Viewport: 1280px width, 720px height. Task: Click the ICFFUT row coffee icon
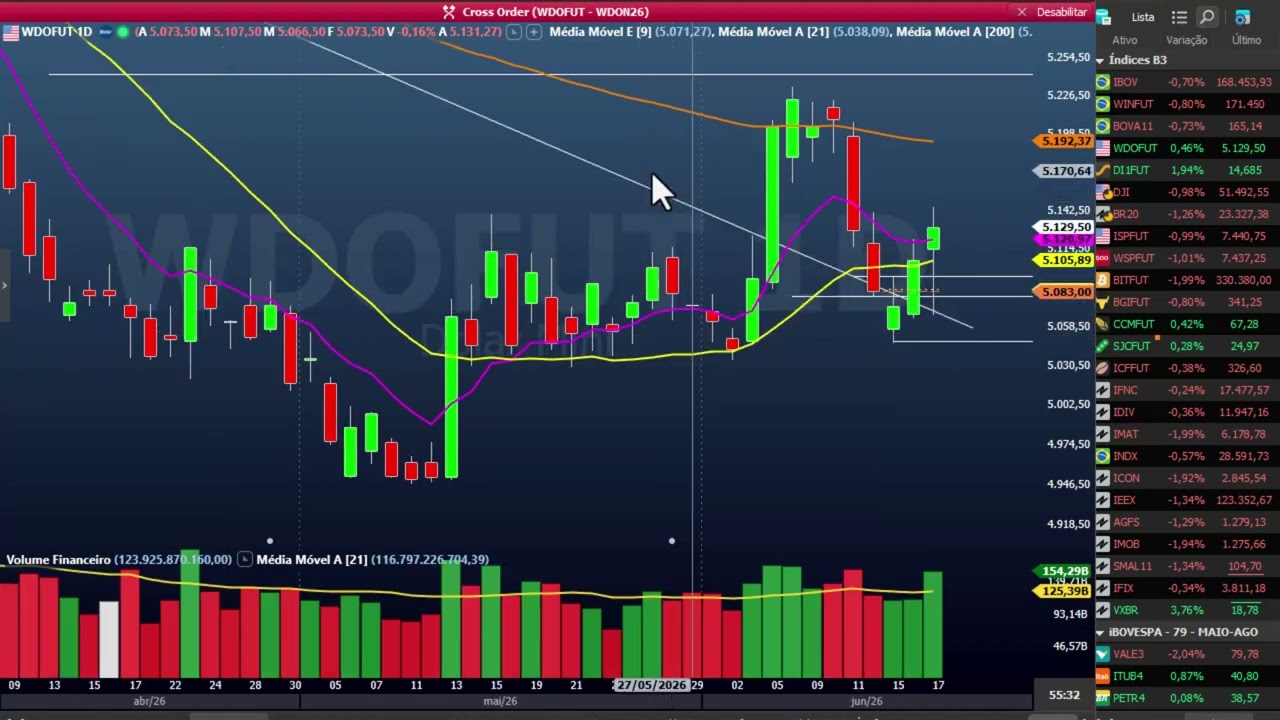pyautogui.click(x=1102, y=368)
